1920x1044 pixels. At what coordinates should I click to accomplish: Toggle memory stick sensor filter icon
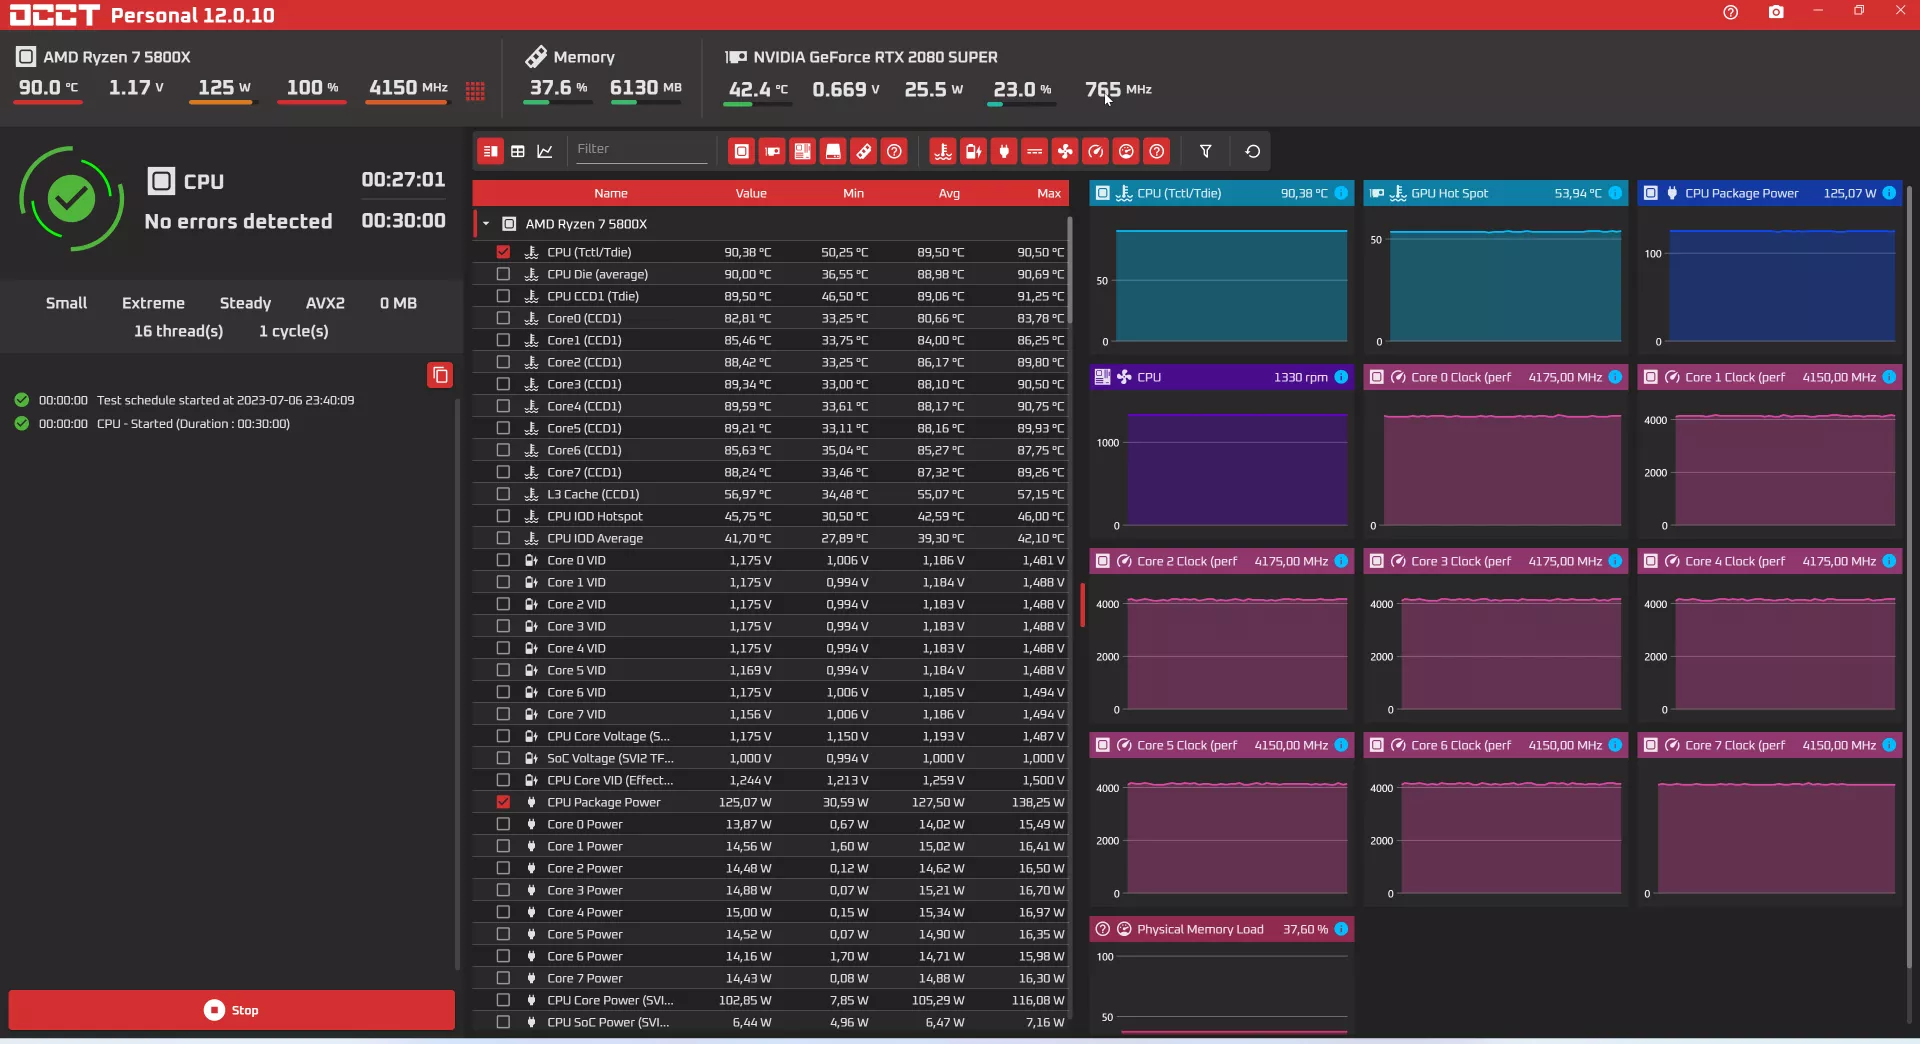click(x=864, y=152)
